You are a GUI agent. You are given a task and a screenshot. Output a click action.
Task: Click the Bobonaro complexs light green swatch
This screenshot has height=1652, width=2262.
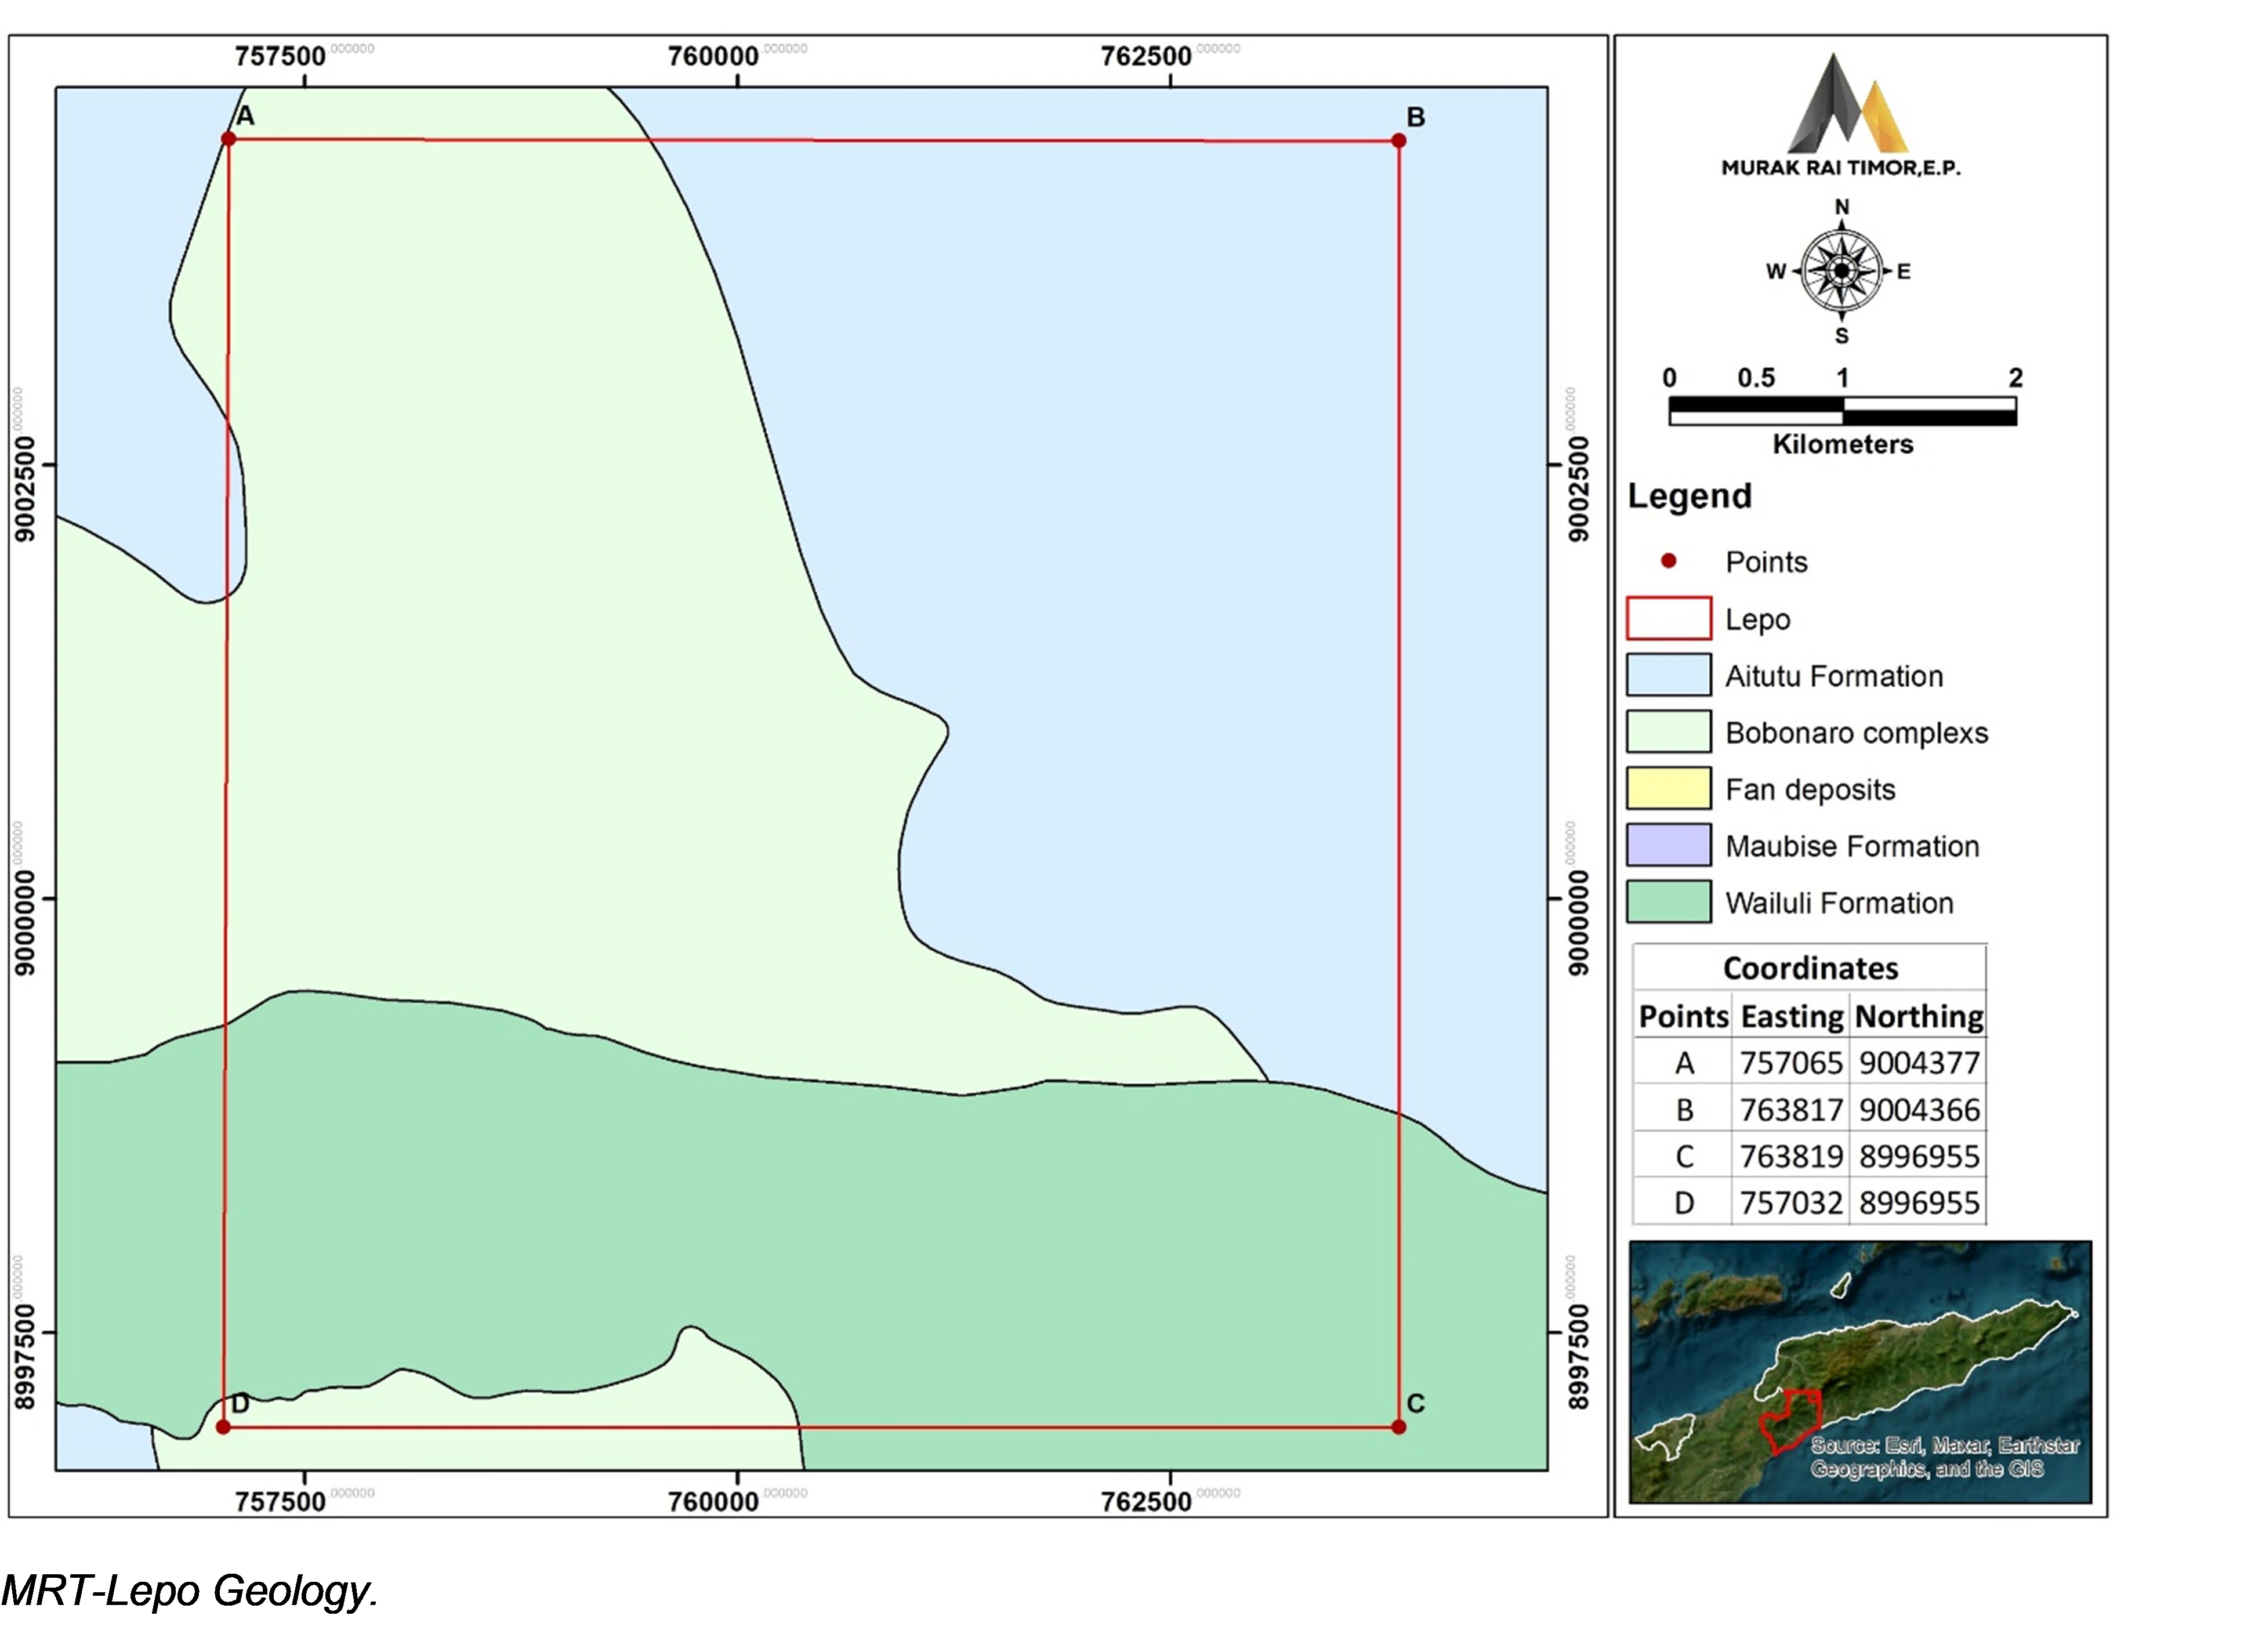tap(1668, 732)
